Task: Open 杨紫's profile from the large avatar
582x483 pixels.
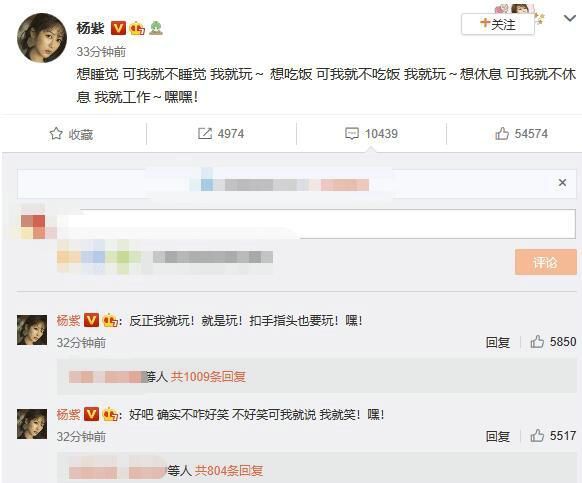Action: point(42,38)
